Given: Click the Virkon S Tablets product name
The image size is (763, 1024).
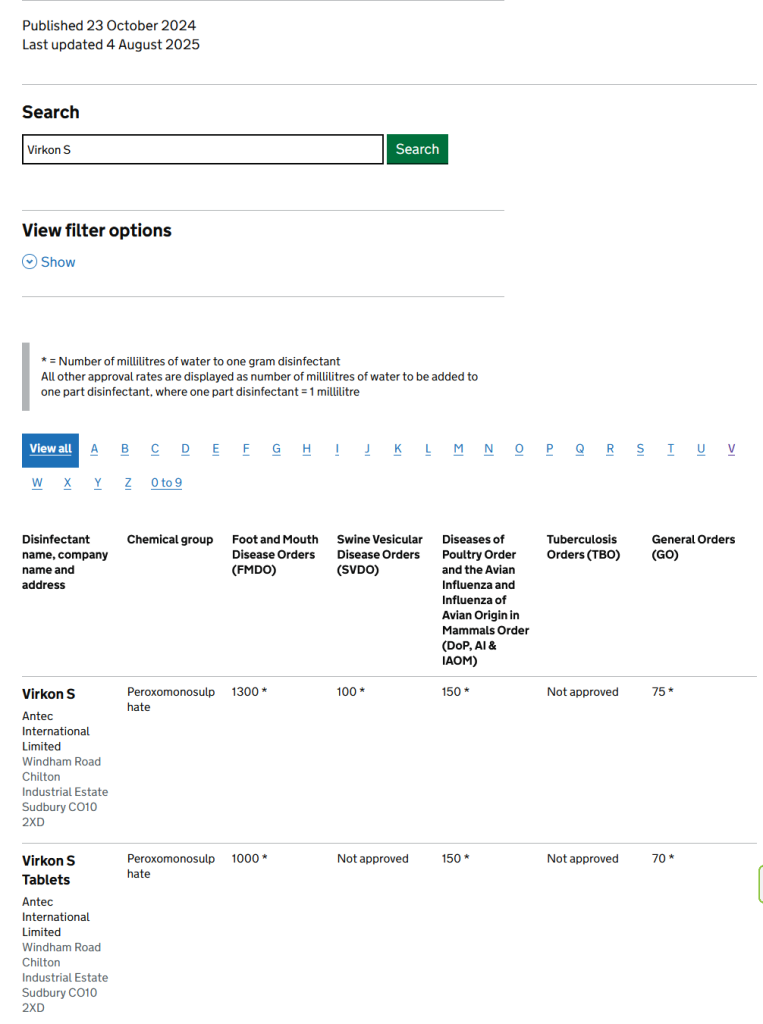Looking at the screenshot, I should pos(48,870).
